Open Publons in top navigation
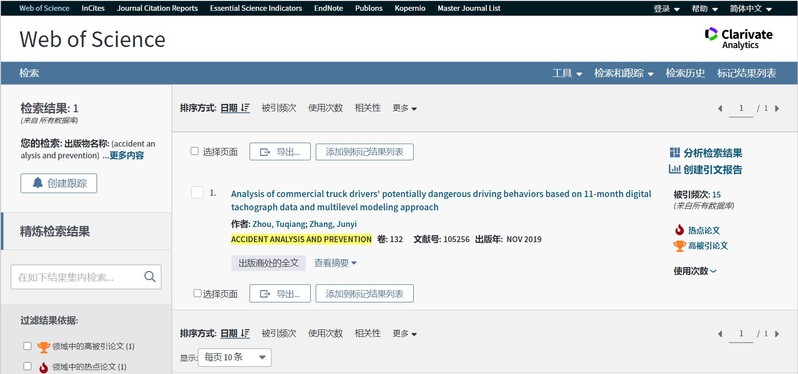 [x=369, y=8]
